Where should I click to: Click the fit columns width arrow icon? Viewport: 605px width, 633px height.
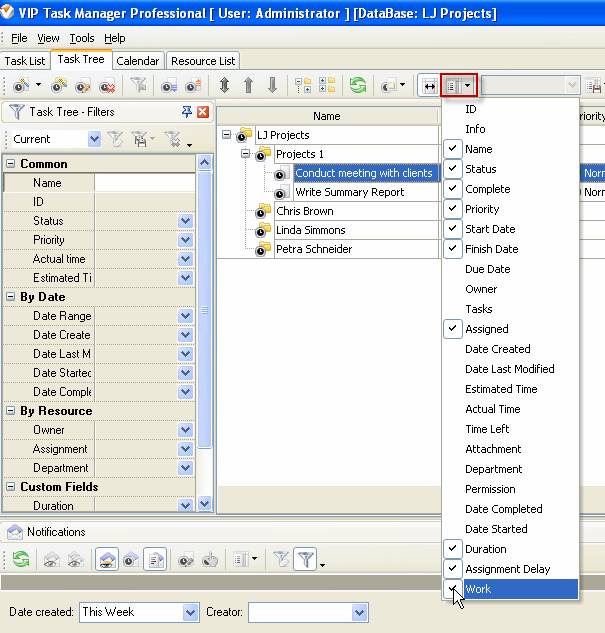(429, 86)
